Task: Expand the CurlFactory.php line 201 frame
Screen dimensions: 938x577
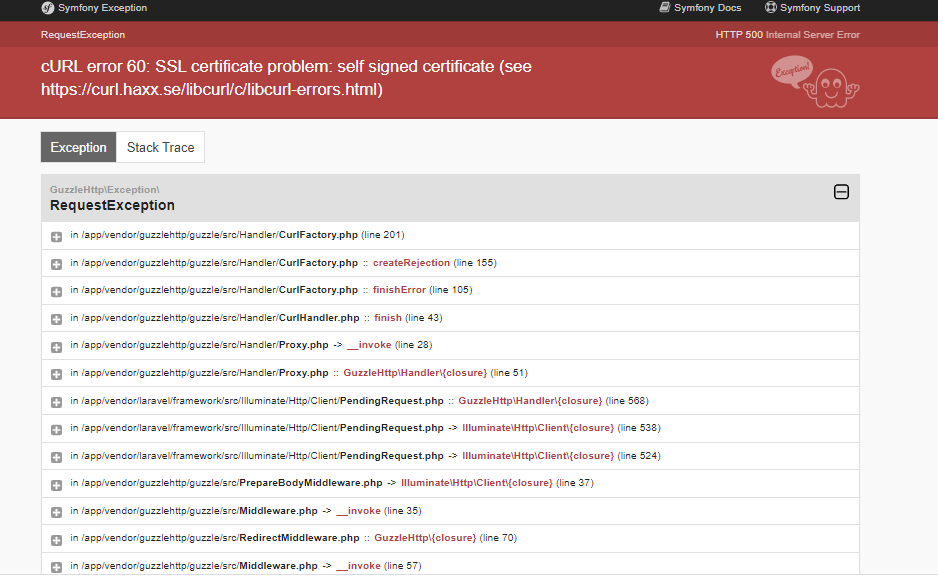Action: 55,235
